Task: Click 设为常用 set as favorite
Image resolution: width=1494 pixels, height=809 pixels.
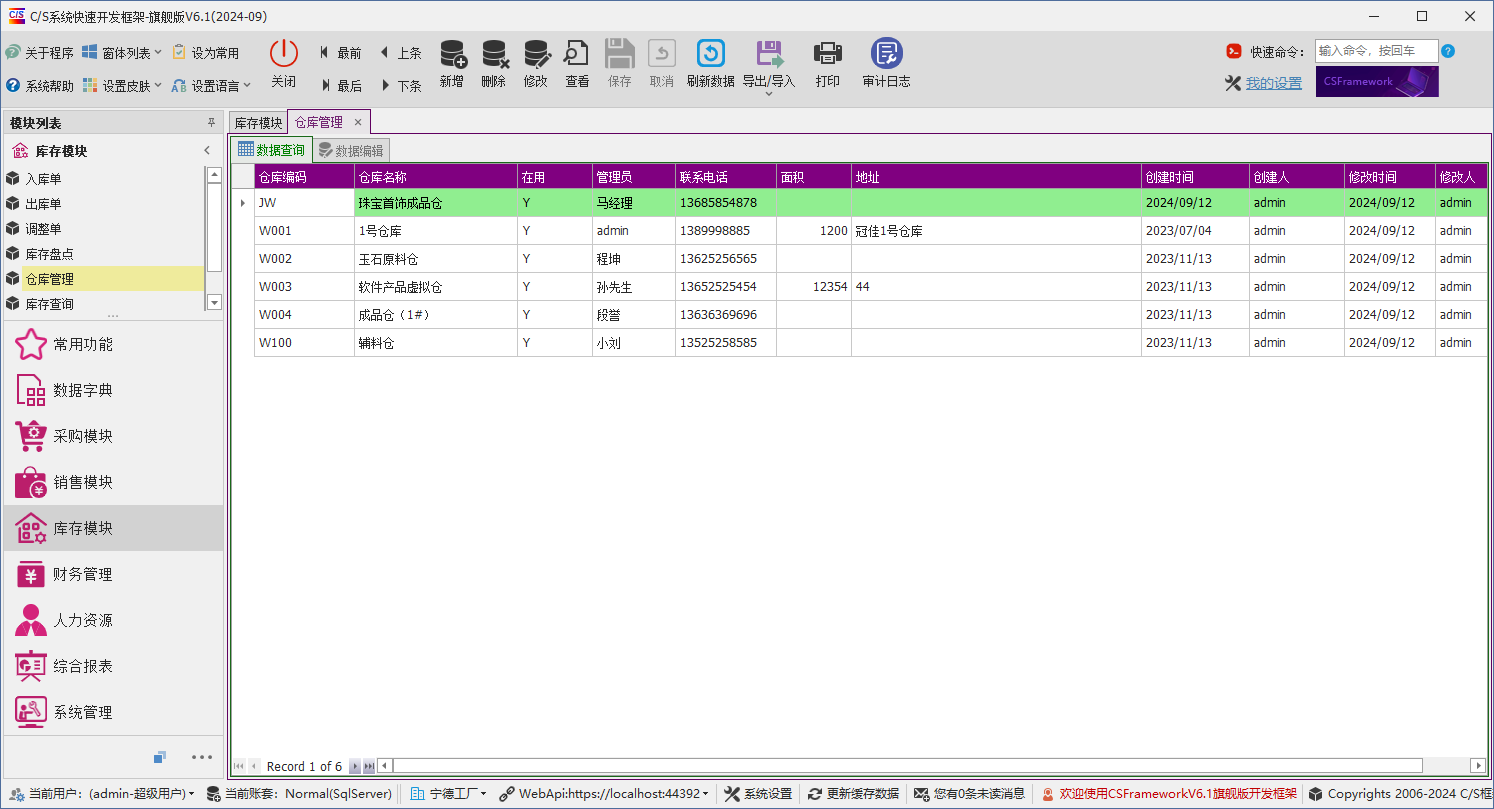Action: 206,53
